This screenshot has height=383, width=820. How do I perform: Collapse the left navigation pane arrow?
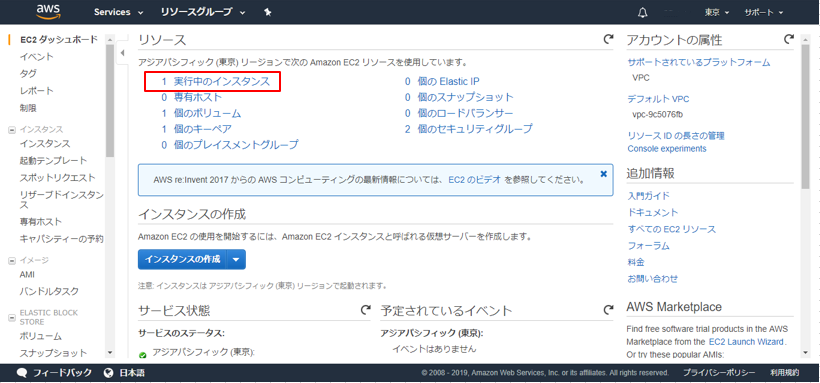(122, 53)
